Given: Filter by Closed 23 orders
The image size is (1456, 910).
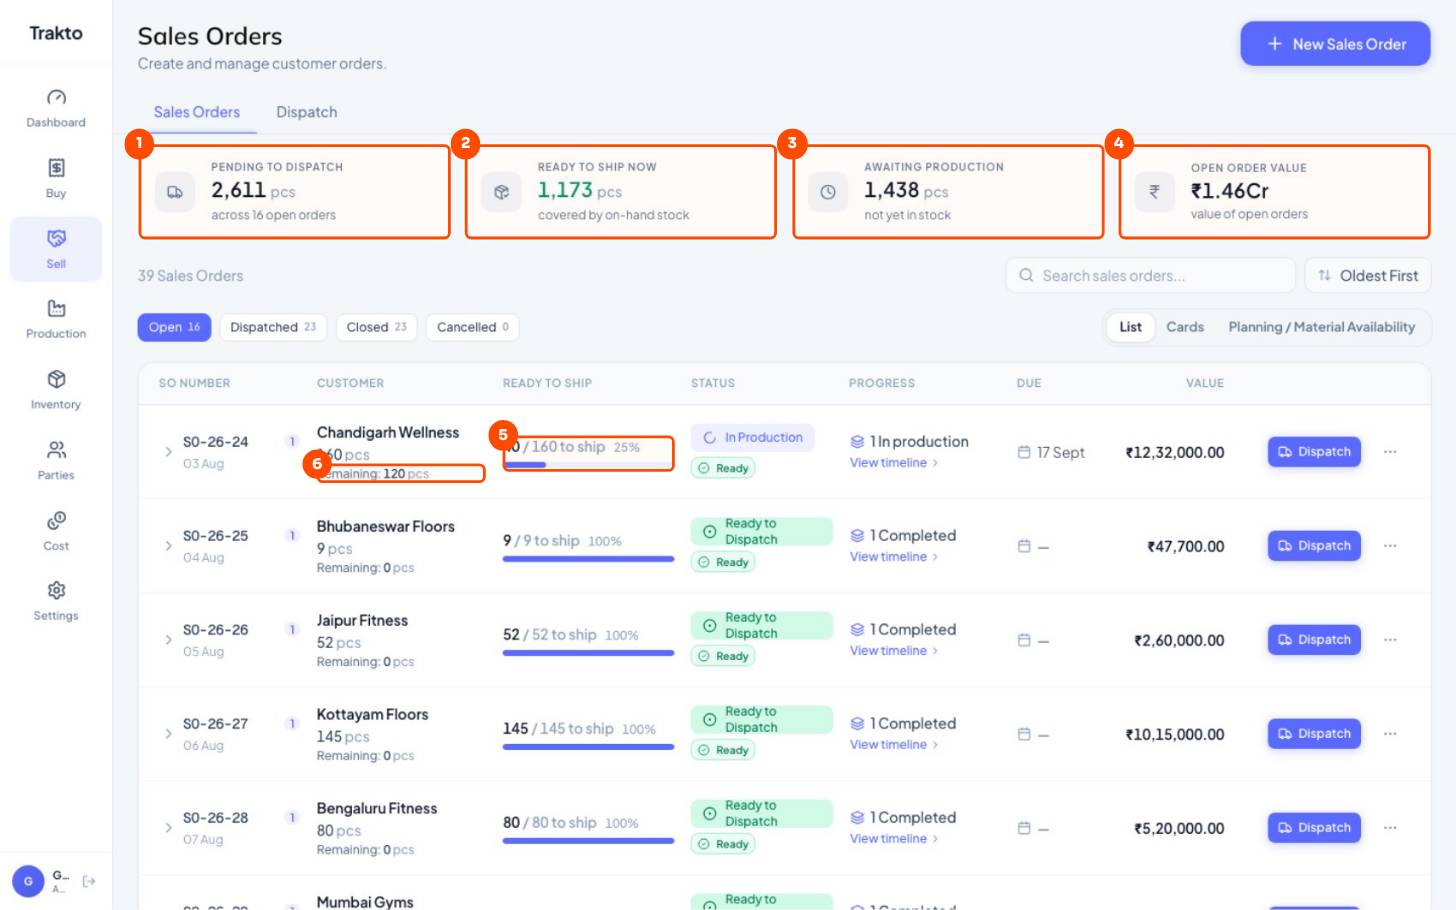Looking at the screenshot, I should pos(376,327).
